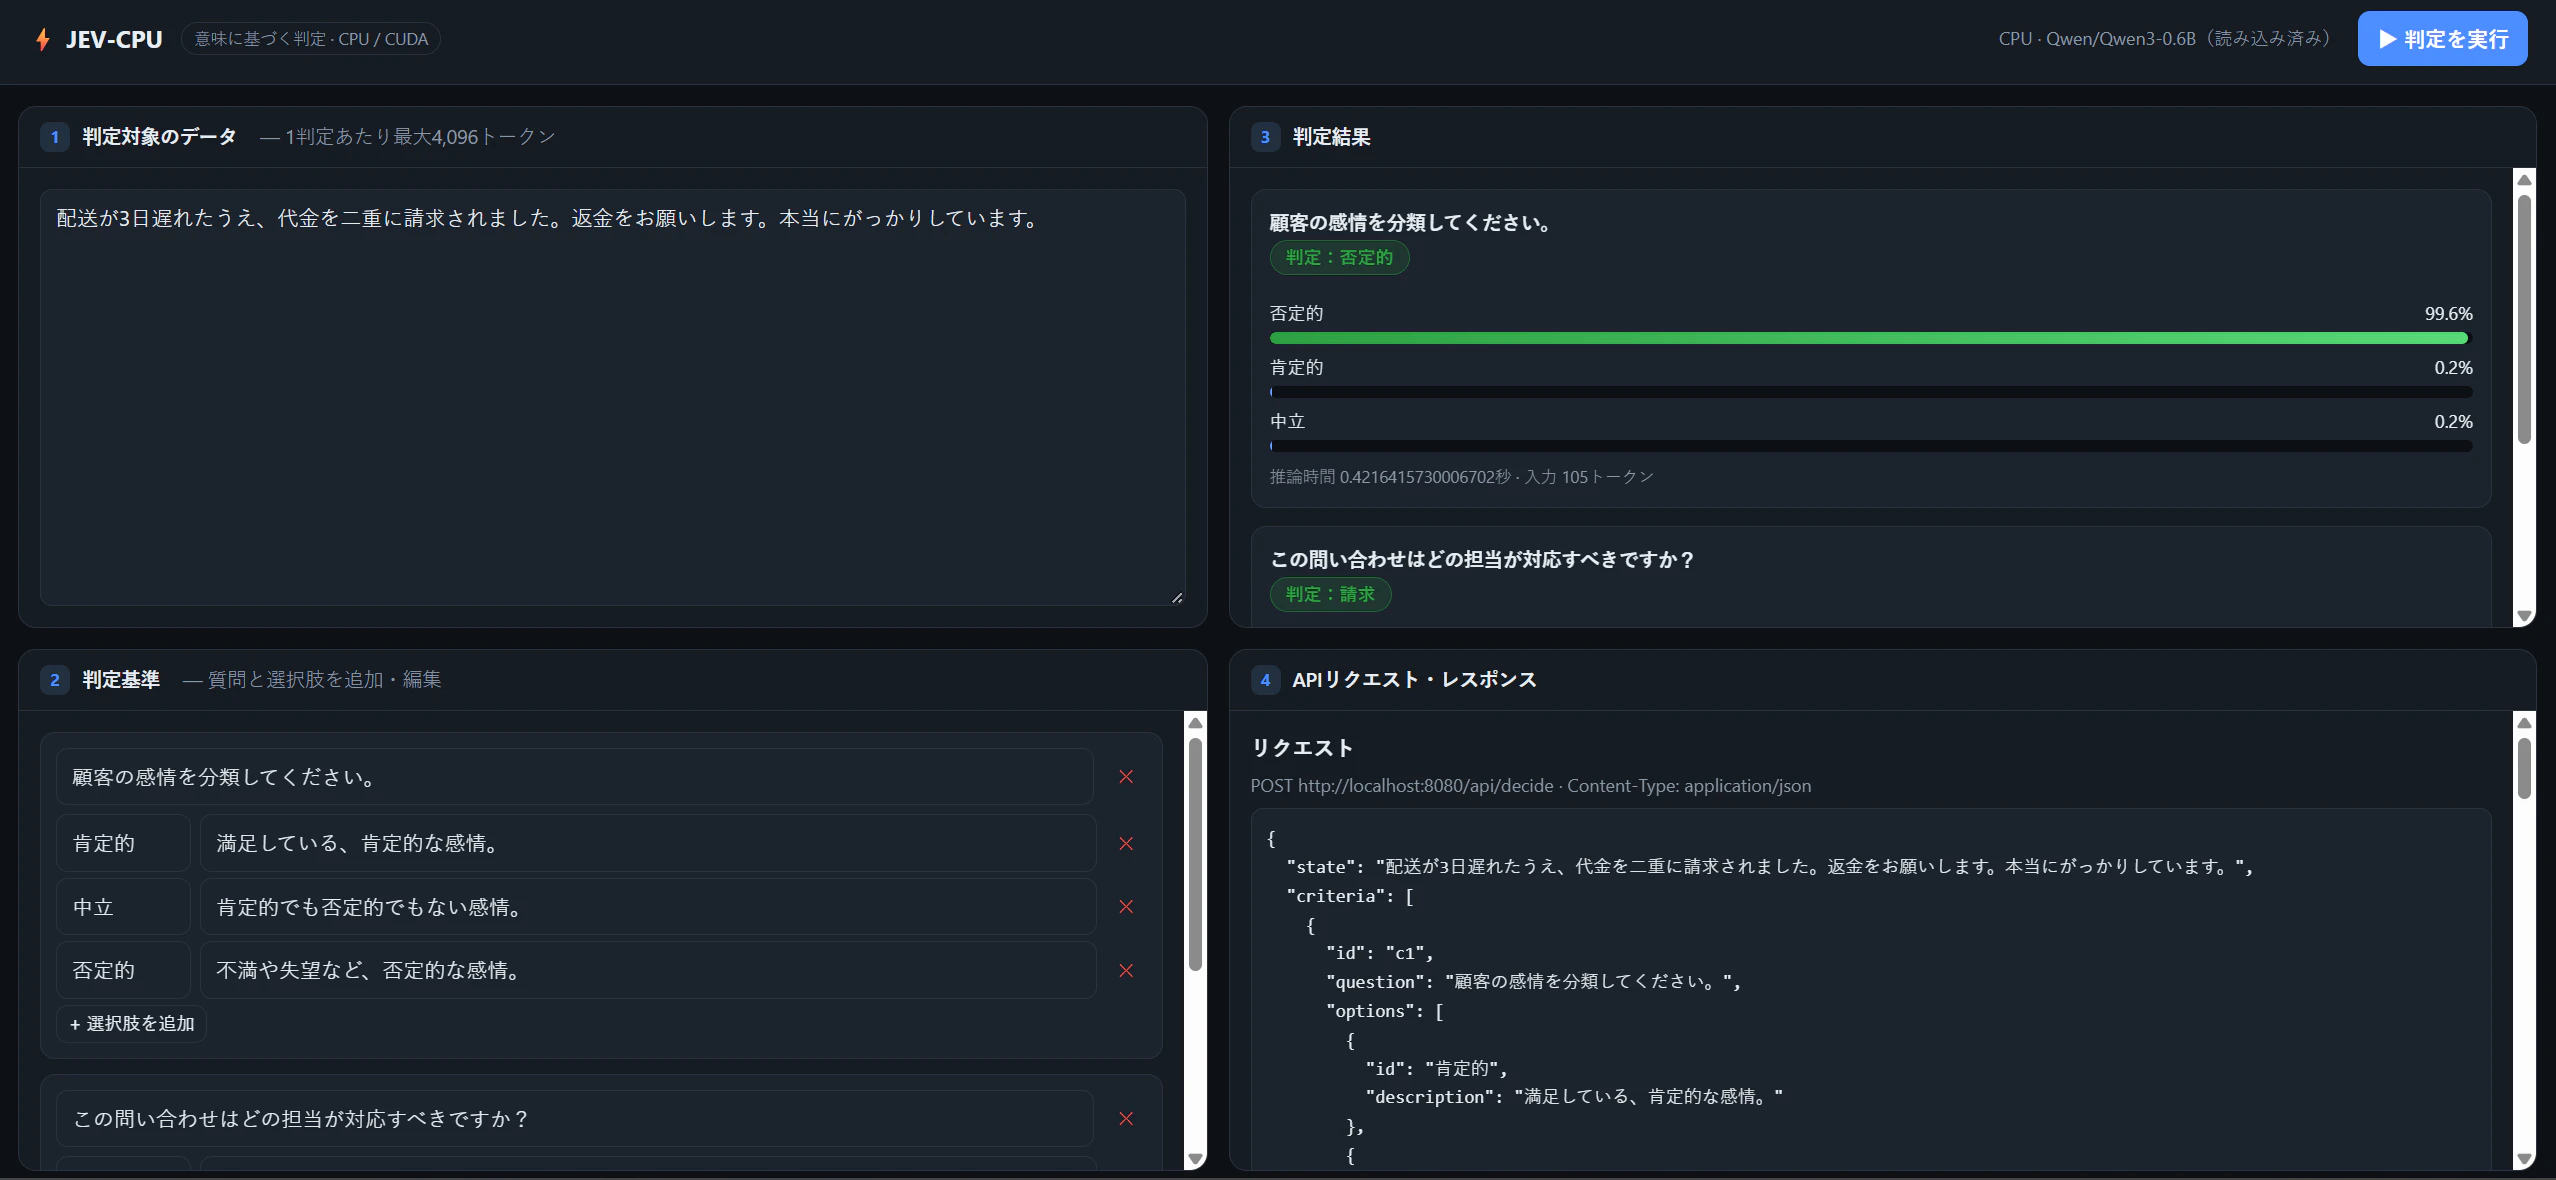This screenshot has height=1180, width=2556.
Task: Click the judgment target data text area
Action: (612, 397)
